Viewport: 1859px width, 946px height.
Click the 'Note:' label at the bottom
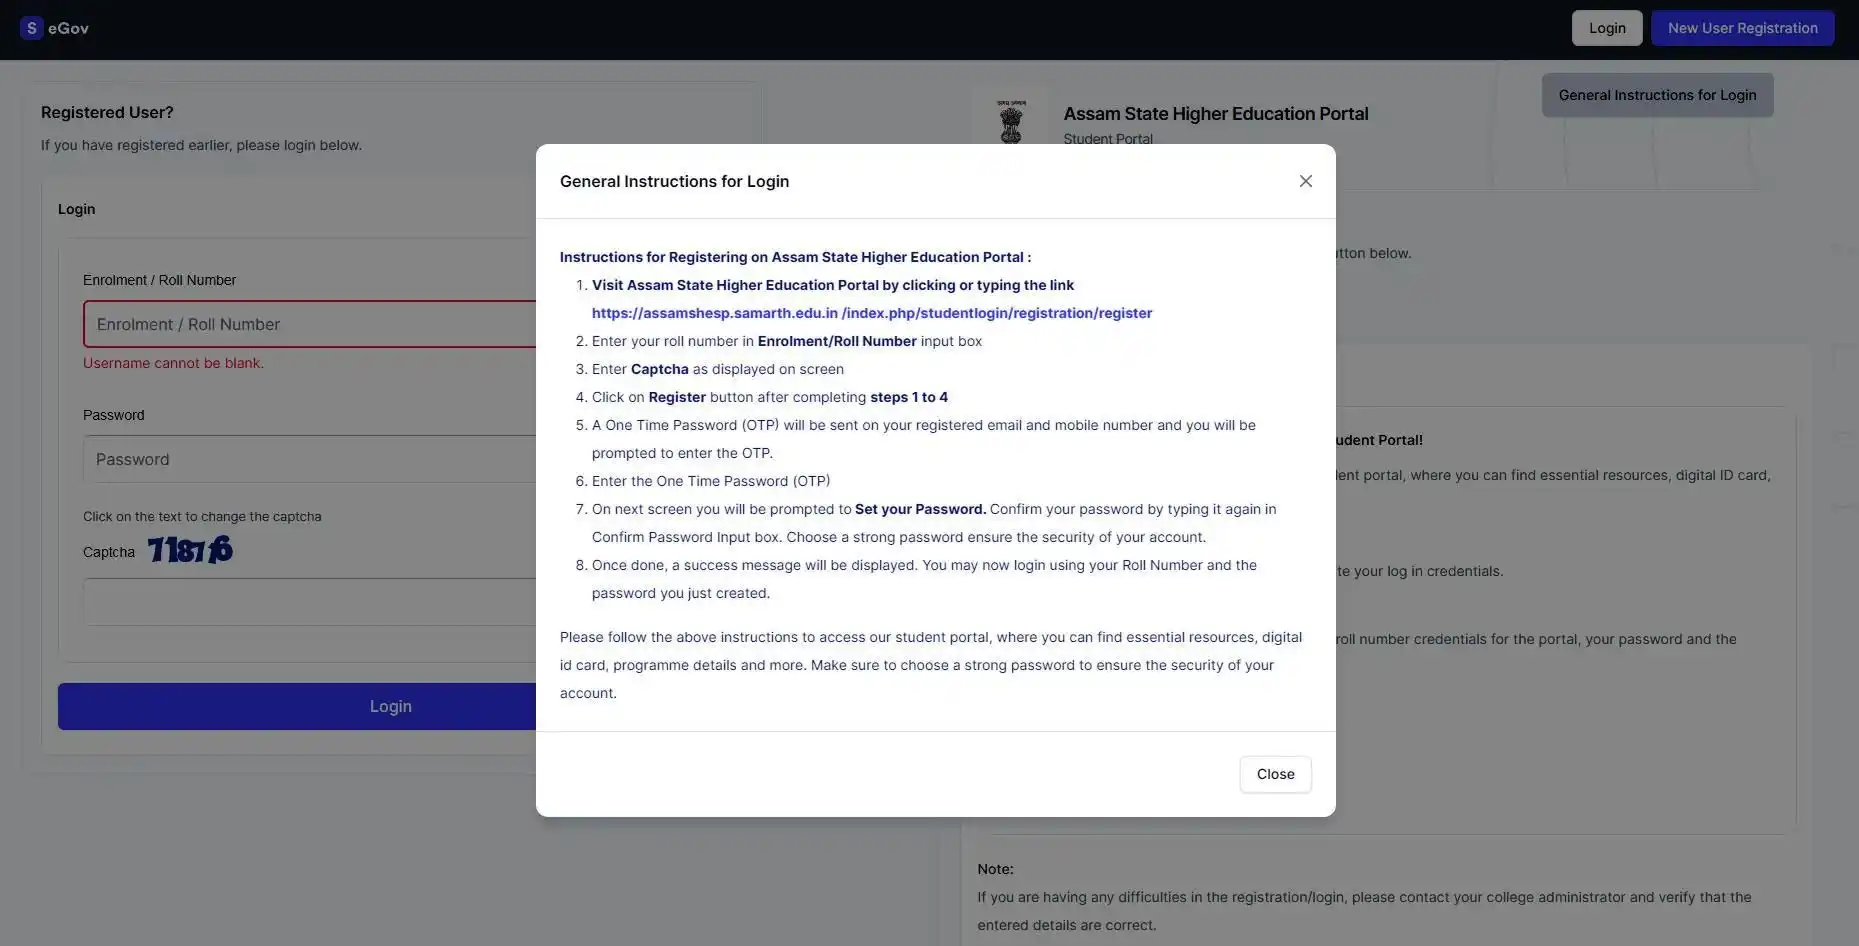pos(995,869)
